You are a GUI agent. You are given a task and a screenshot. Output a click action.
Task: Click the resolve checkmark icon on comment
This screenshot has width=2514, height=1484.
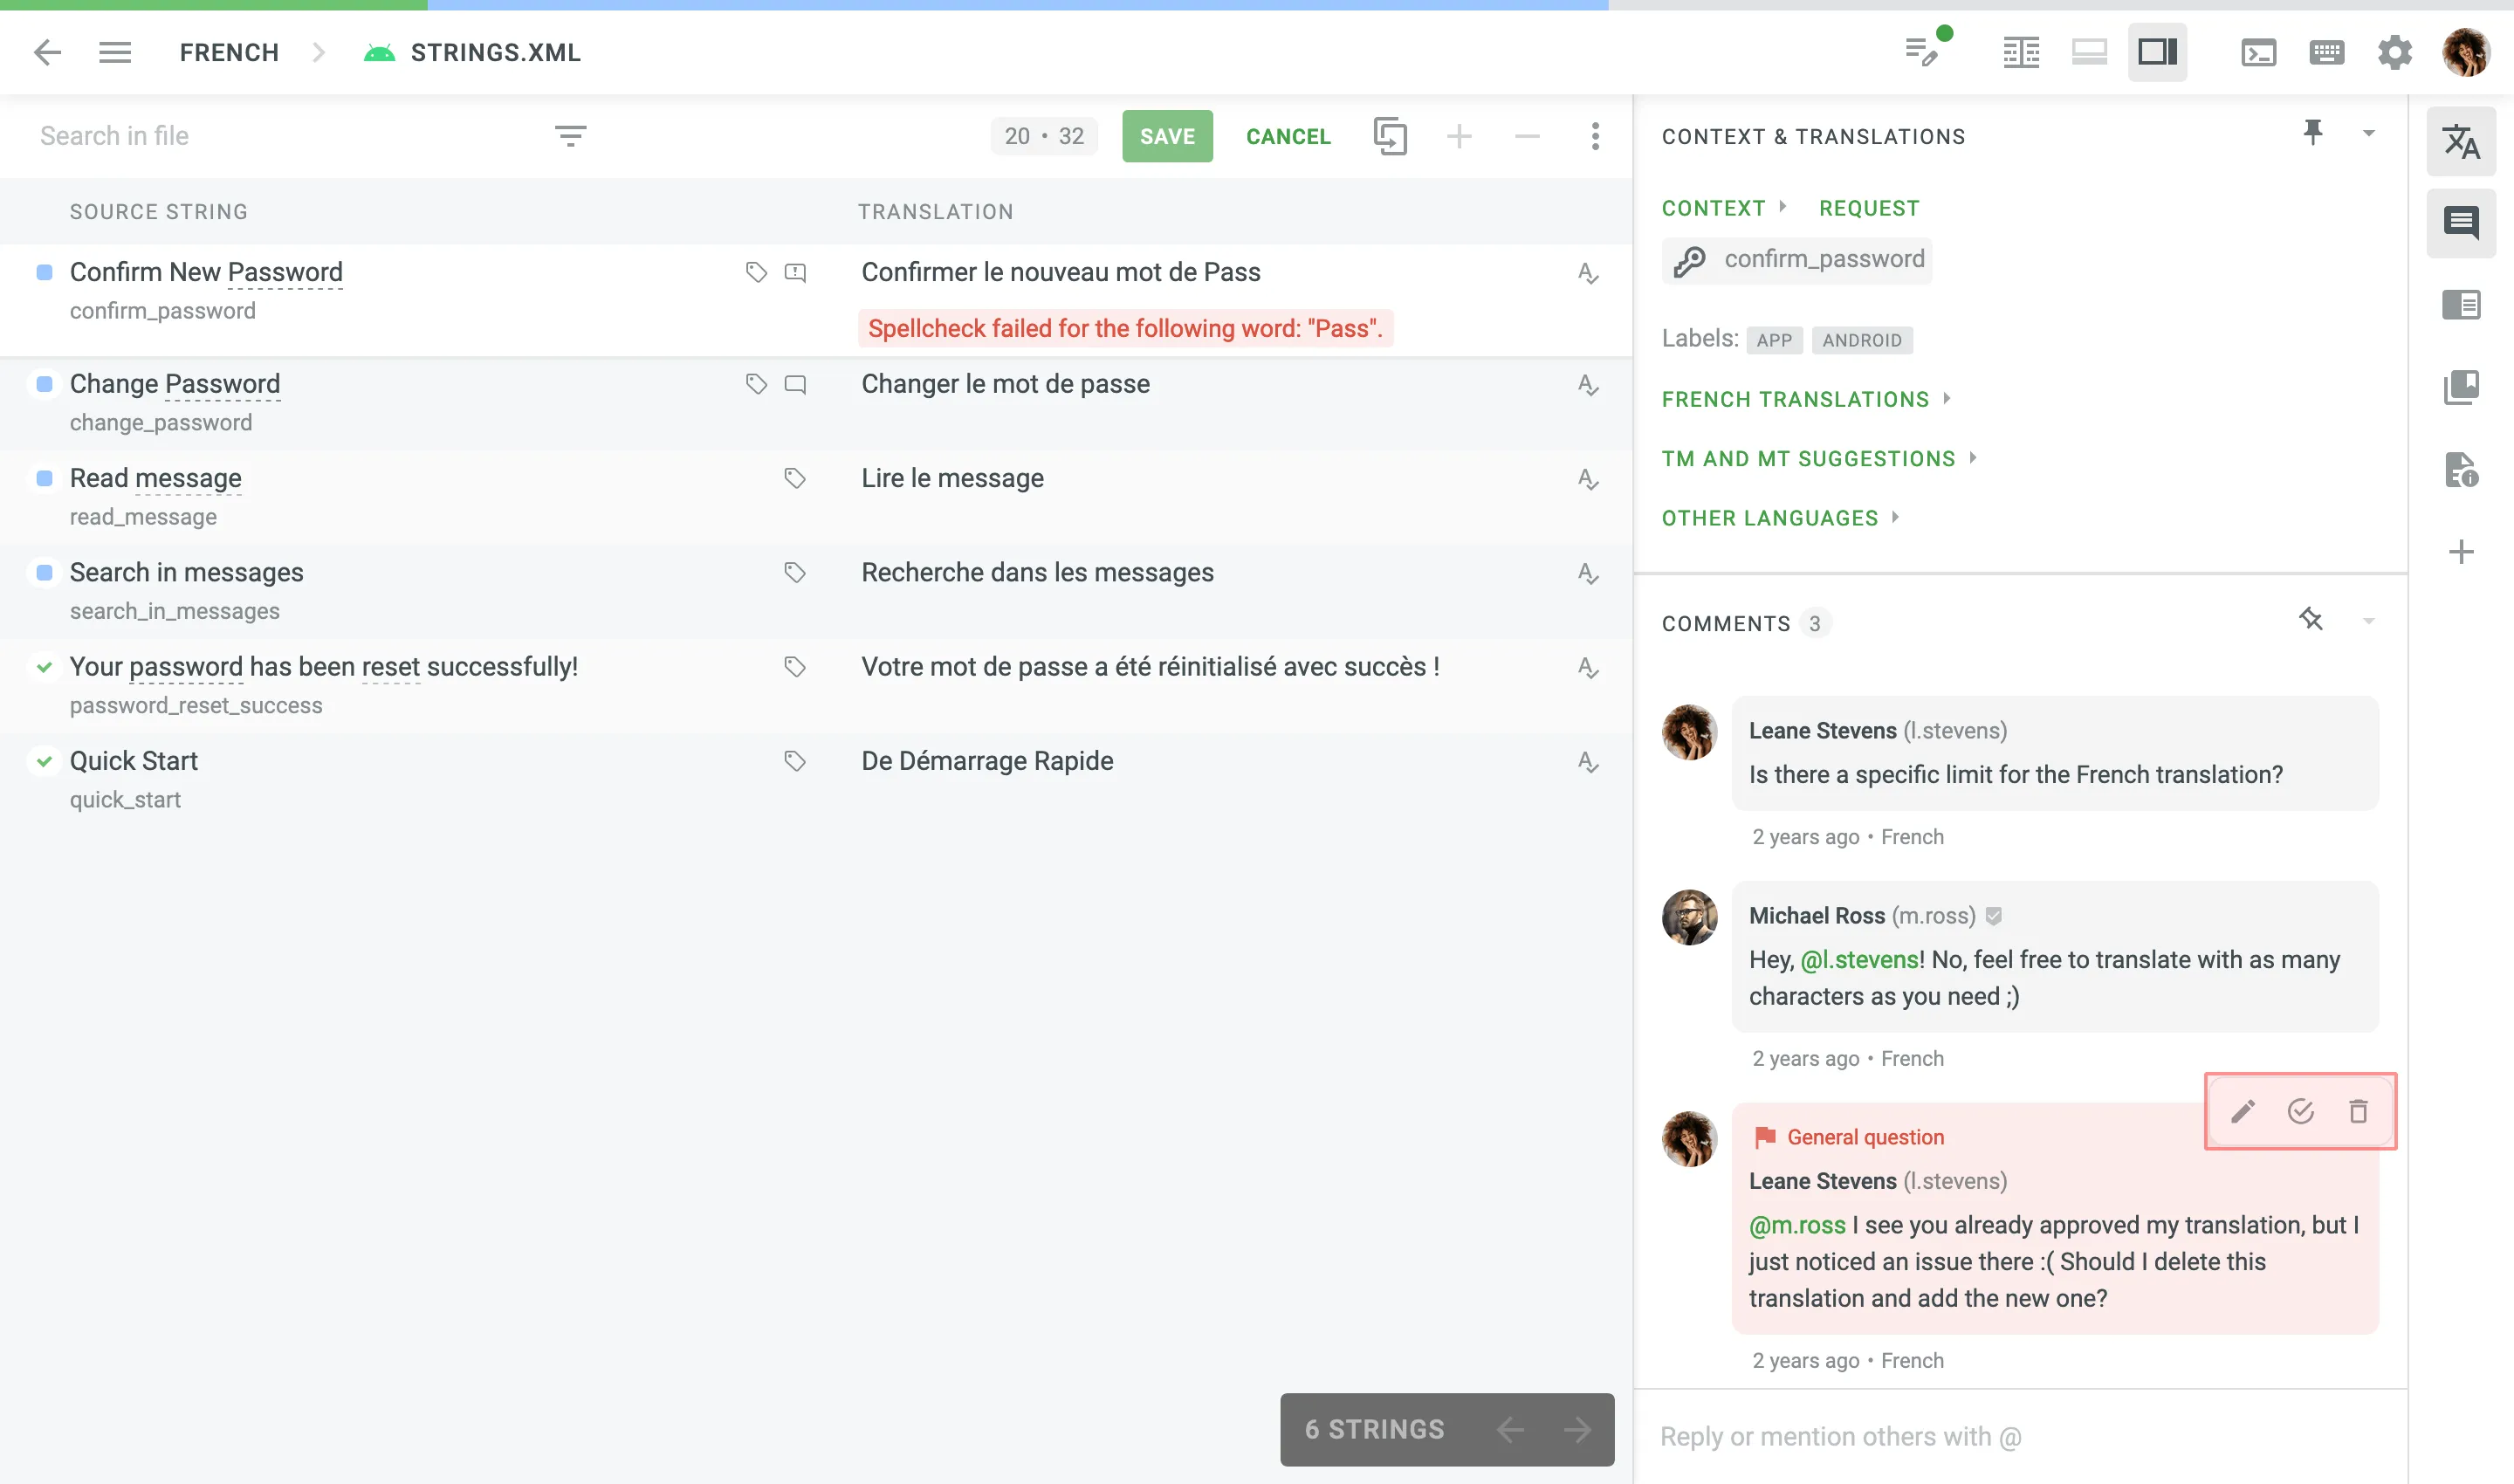[2300, 1111]
